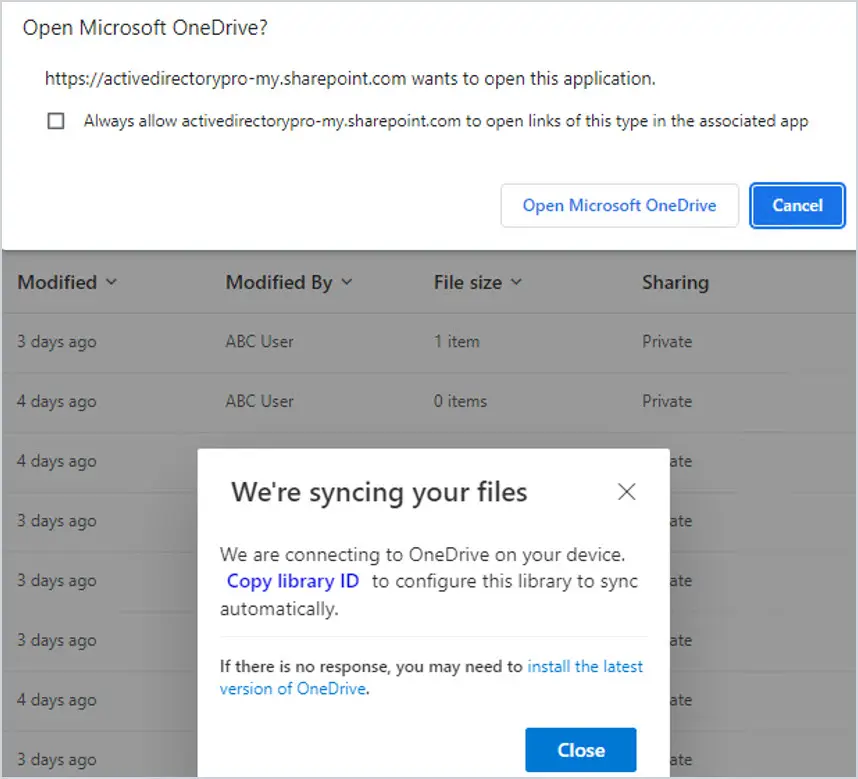Click Private in the 1 item row
The width and height of the screenshot is (858, 779).
pyautogui.click(x=667, y=341)
